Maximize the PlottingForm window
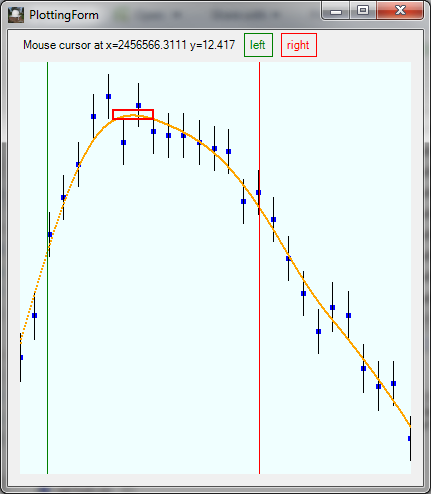 click(363, 11)
